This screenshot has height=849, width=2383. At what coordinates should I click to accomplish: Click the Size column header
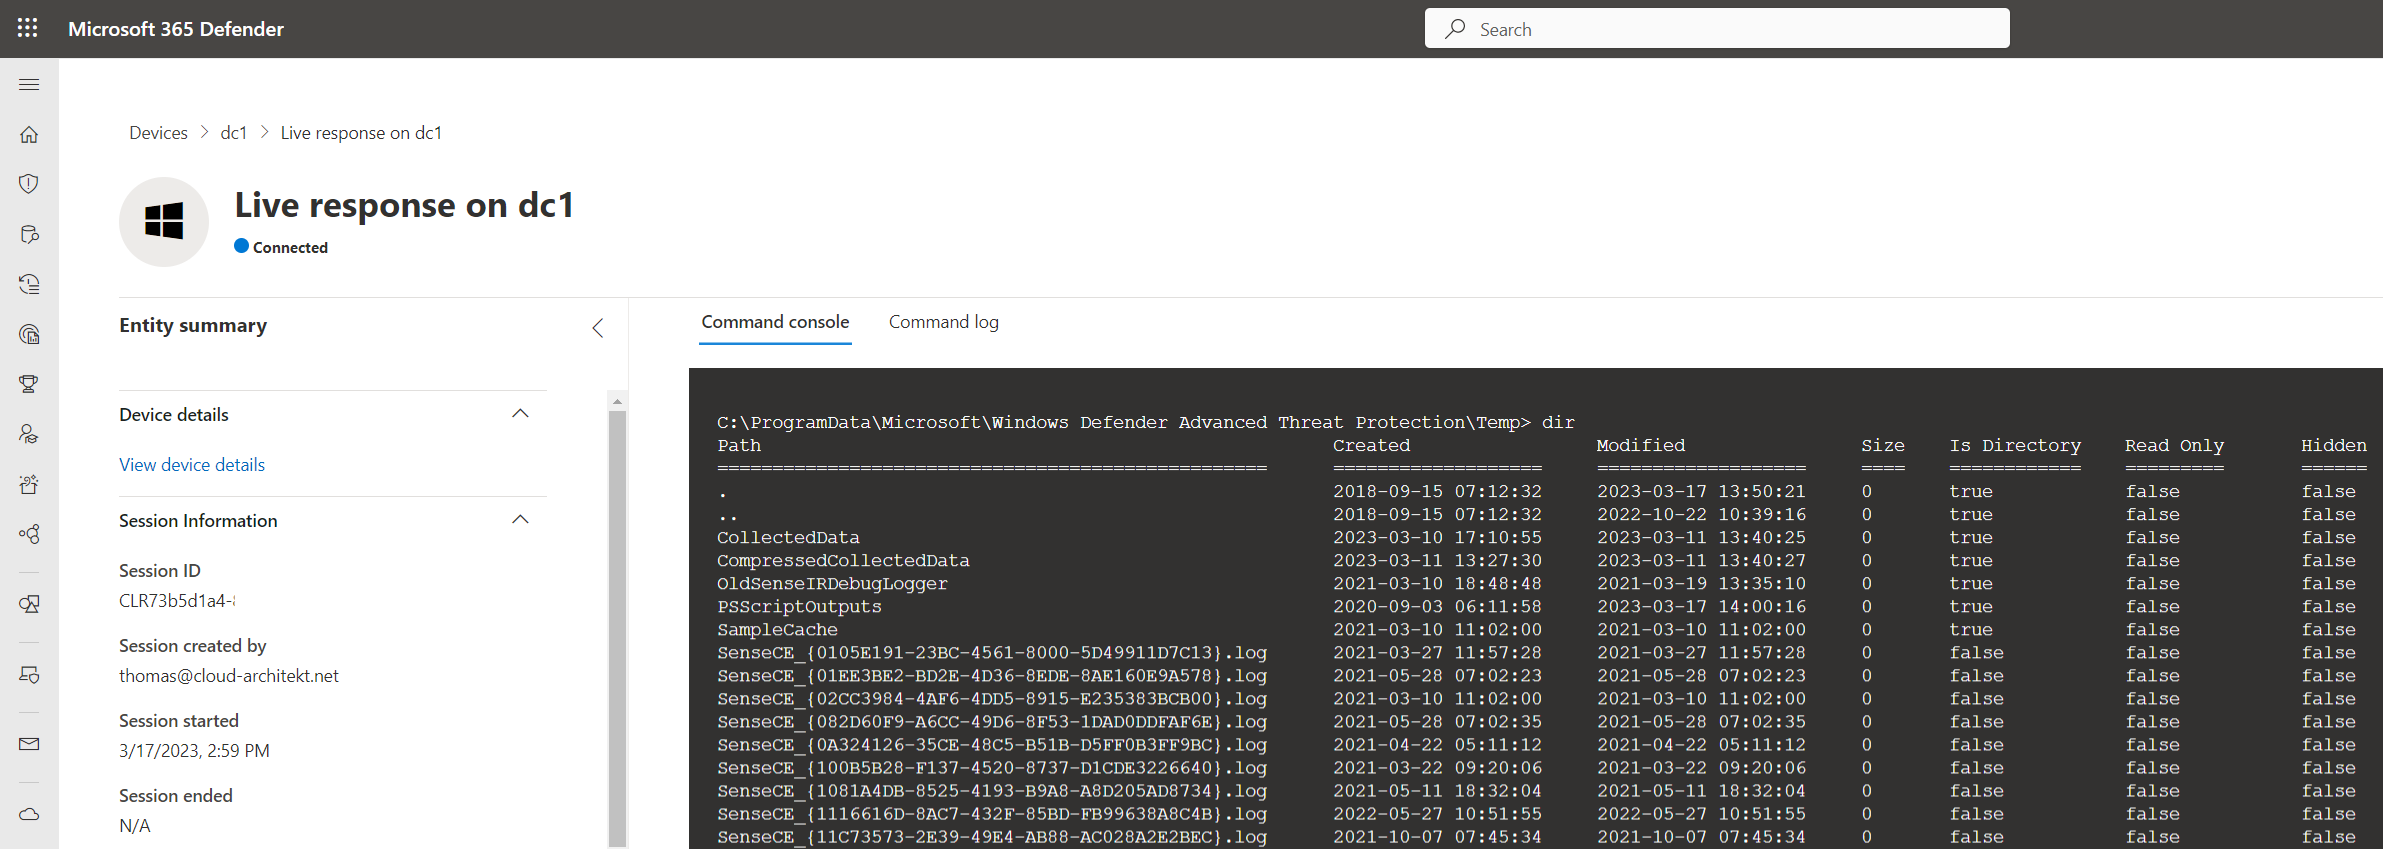pos(1883,445)
